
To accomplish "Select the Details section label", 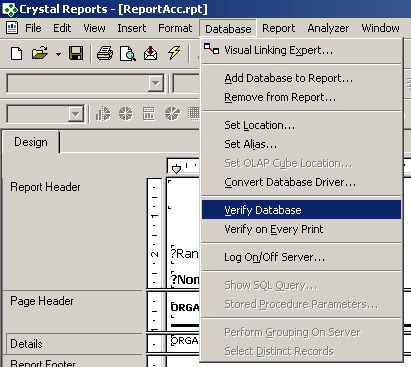I will tap(26, 344).
